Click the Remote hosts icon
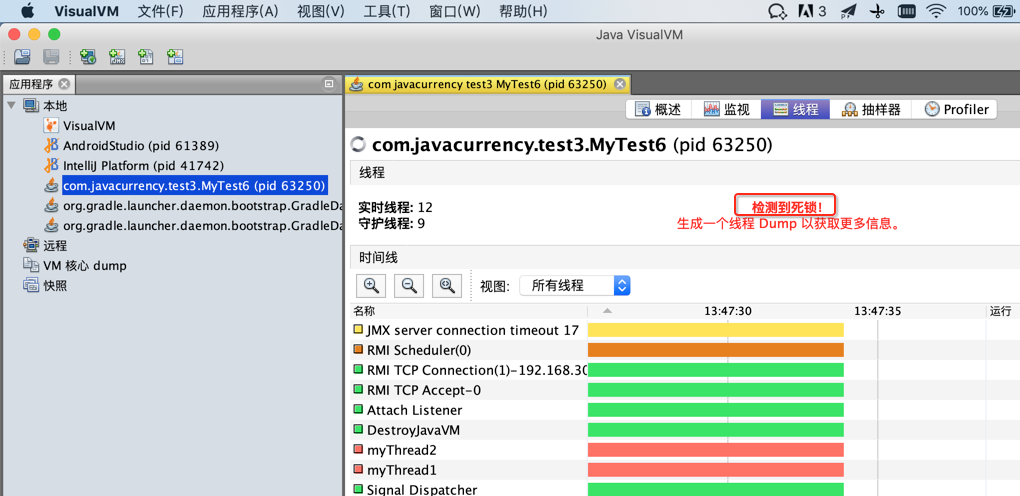 31,245
